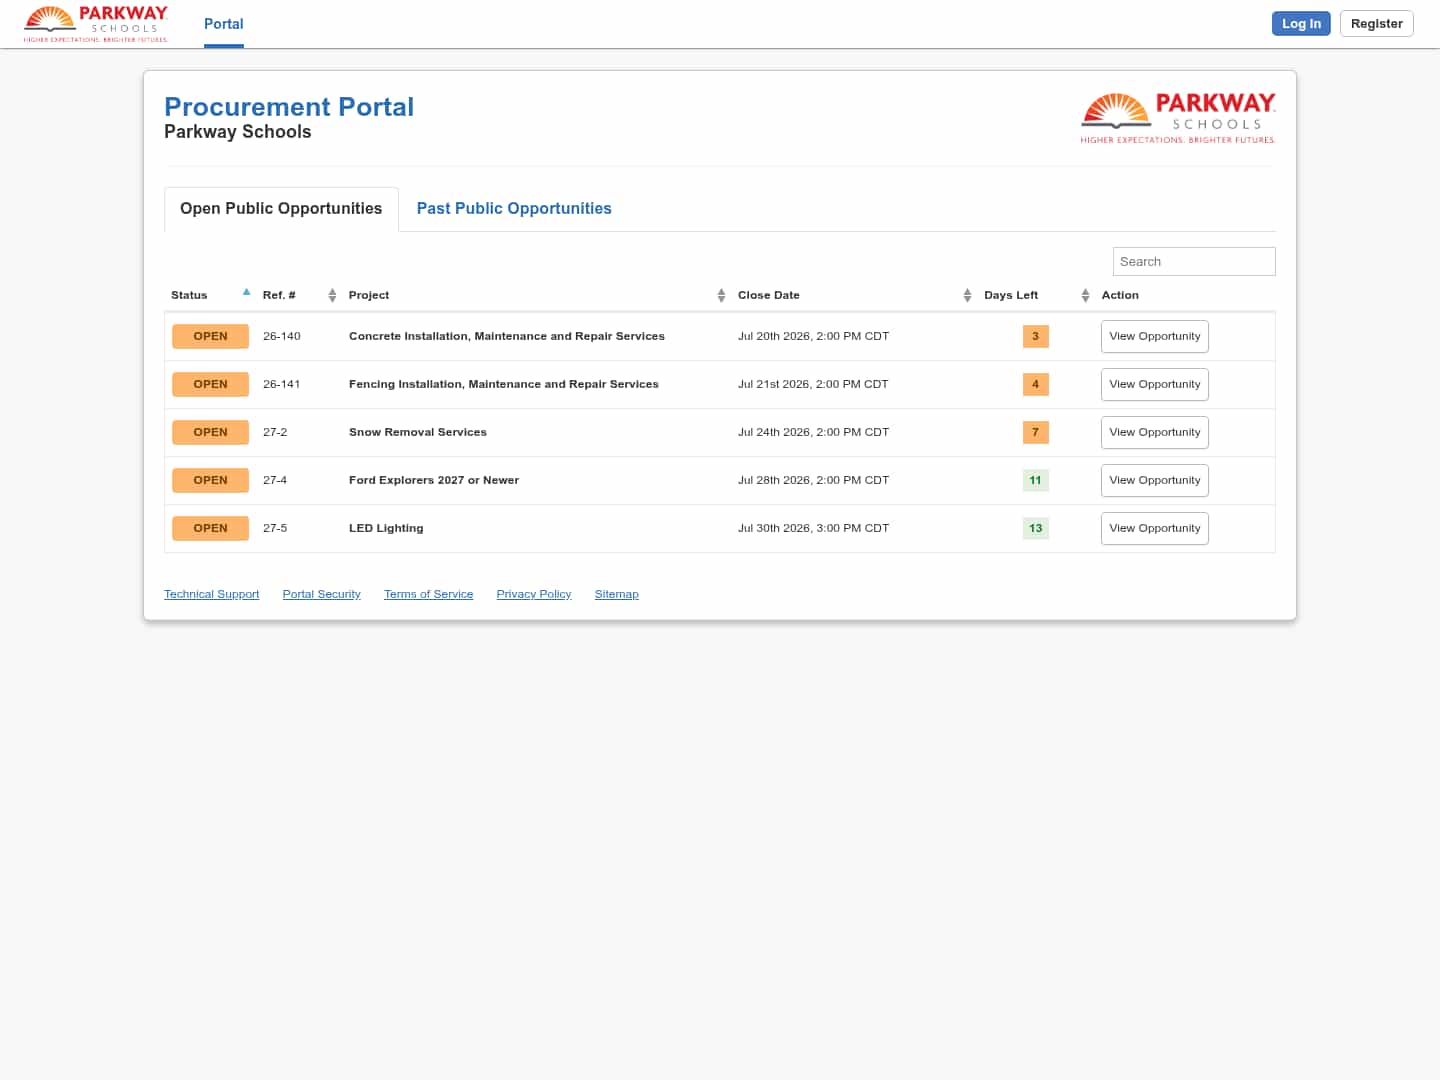This screenshot has height=1080, width=1440.
Task: View Opportunity for Ford Explorers 2027
Action: click(x=1154, y=480)
